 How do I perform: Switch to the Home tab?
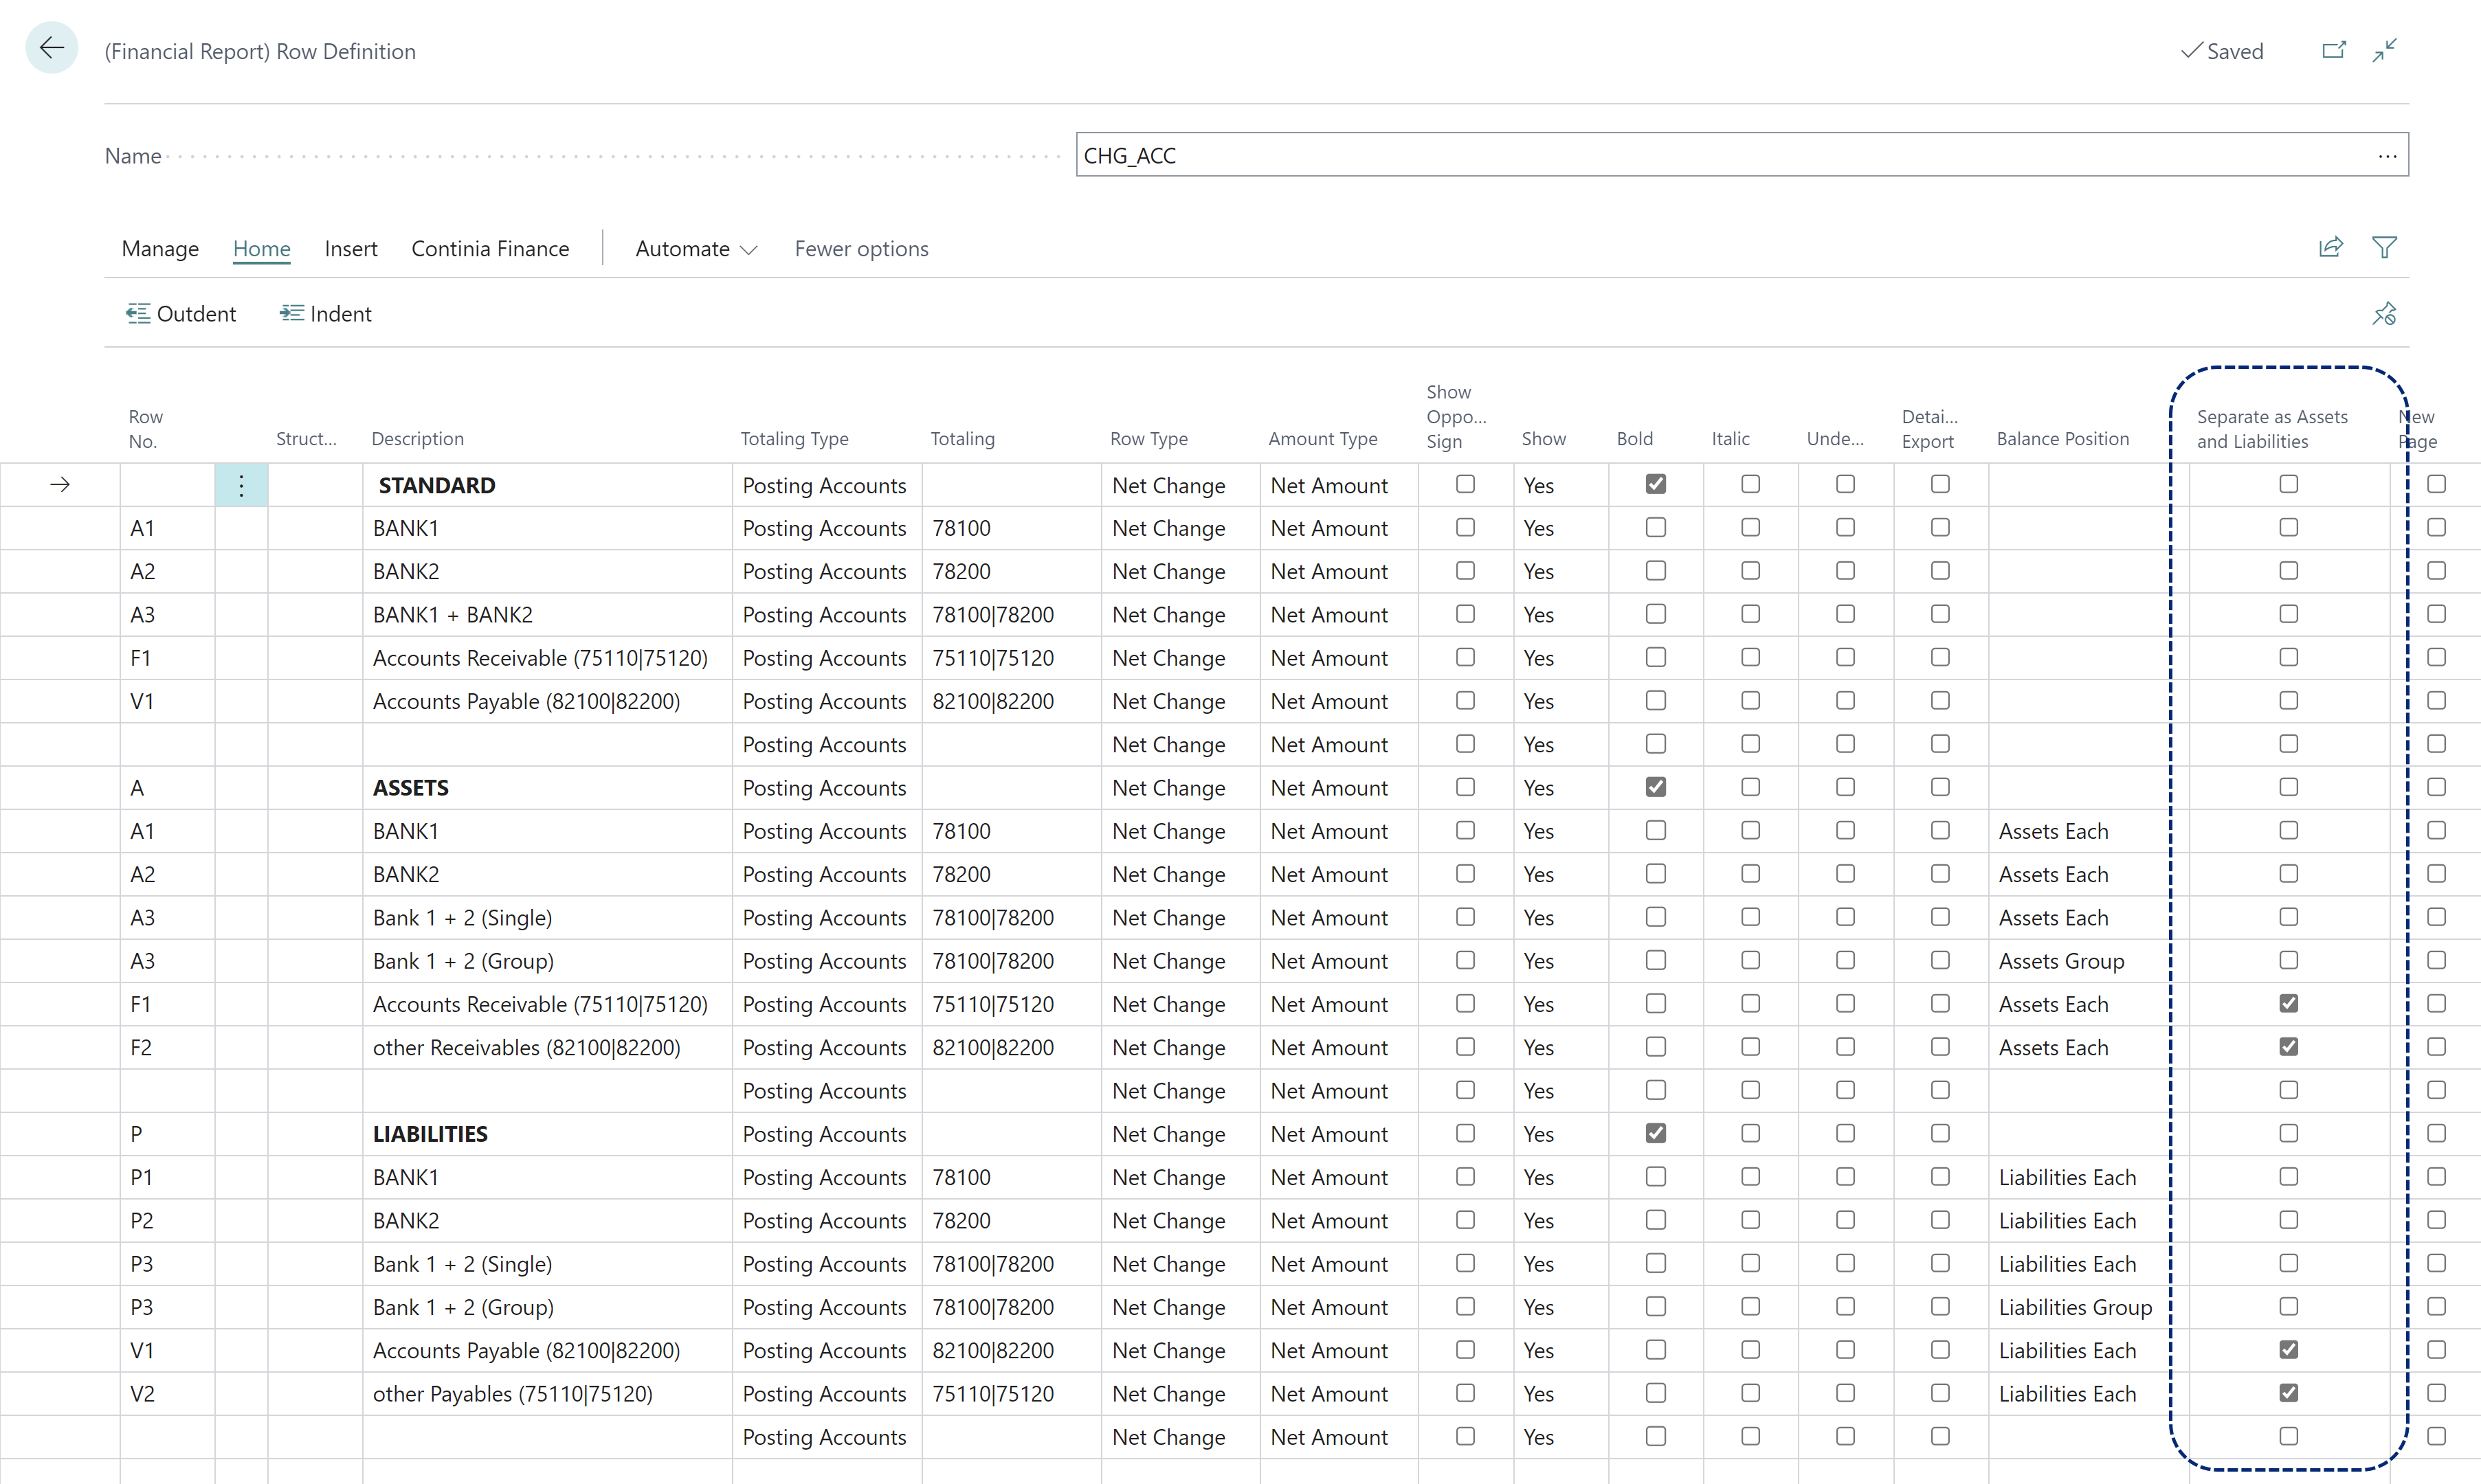click(x=262, y=249)
